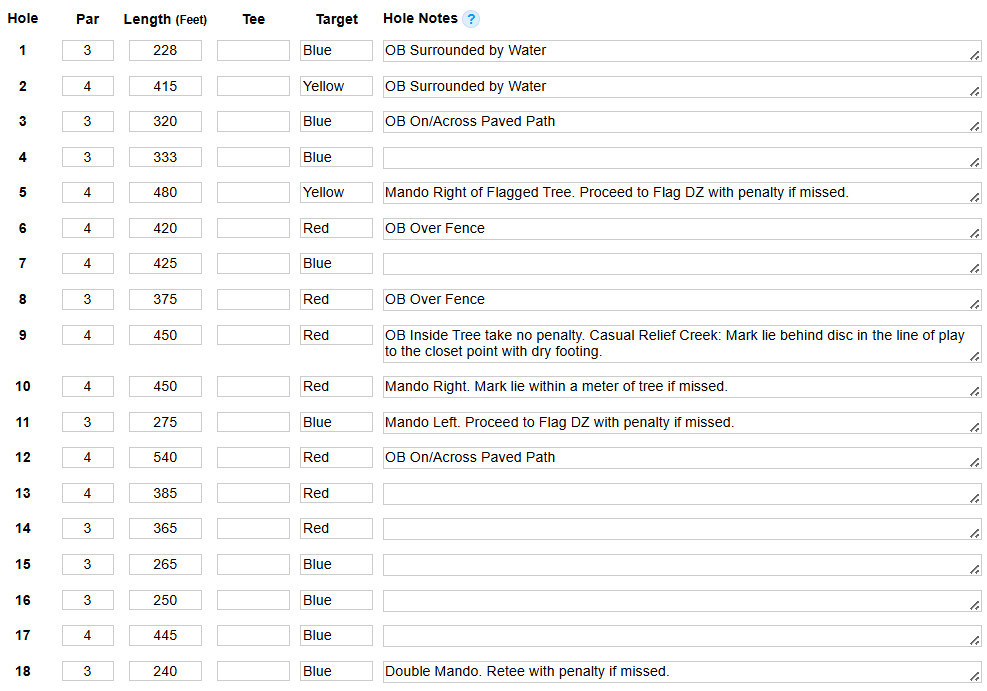Click the resize grip of hole 9 notes
The width and height of the screenshot is (987, 691).
[974, 356]
